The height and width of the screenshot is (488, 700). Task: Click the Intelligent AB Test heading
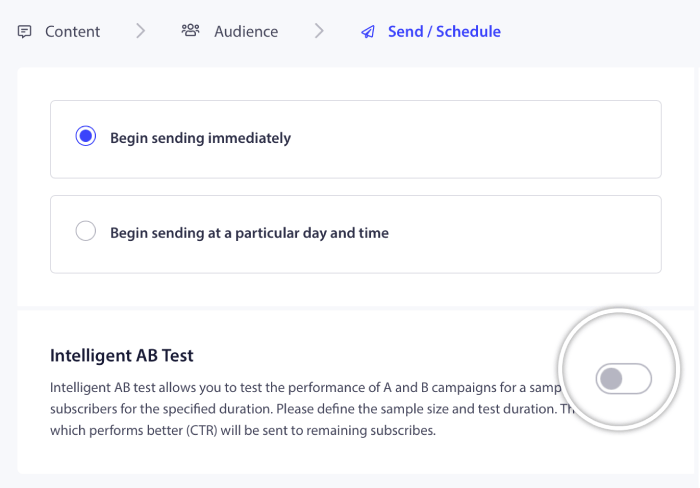point(122,355)
